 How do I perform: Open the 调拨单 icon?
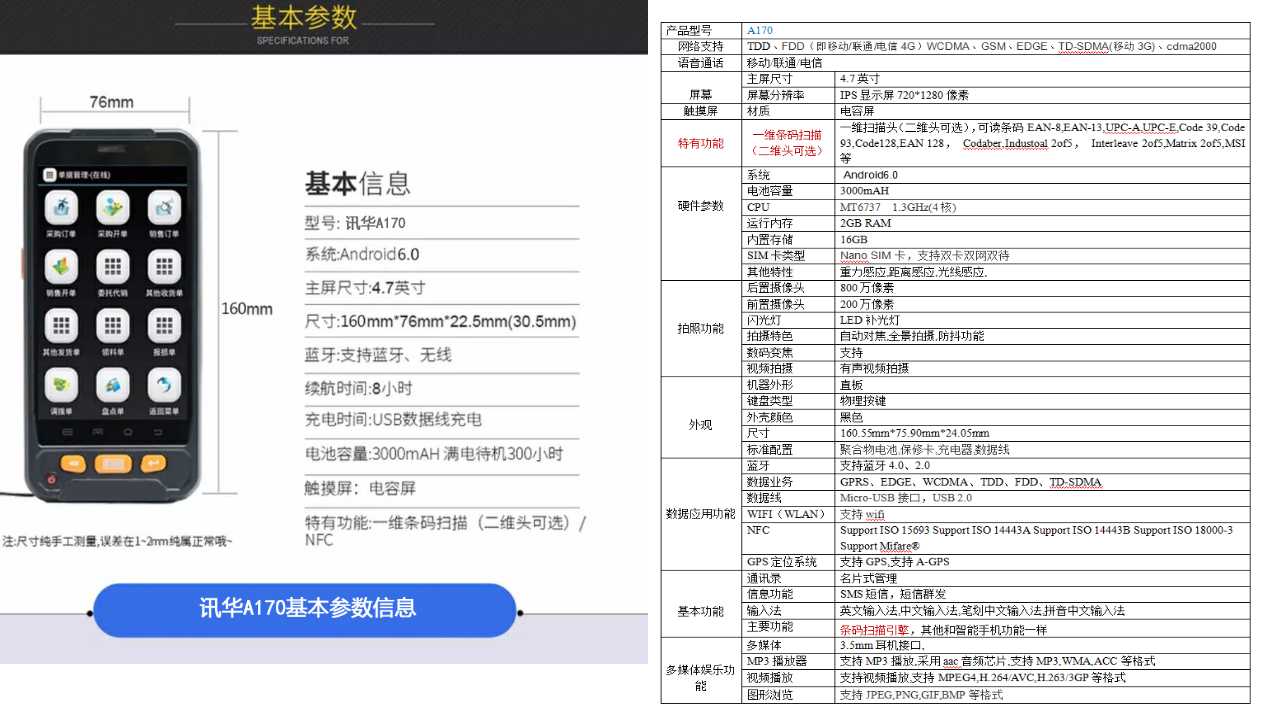pos(61,385)
